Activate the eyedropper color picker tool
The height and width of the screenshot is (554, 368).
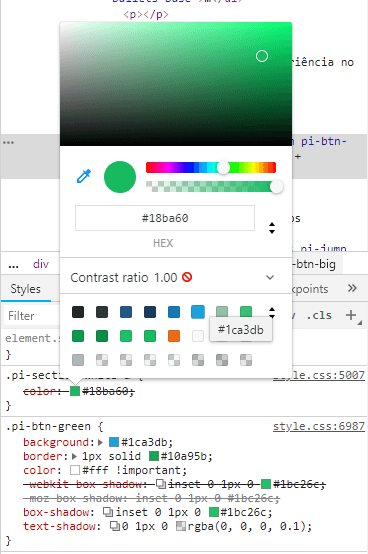pyautogui.click(x=84, y=176)
